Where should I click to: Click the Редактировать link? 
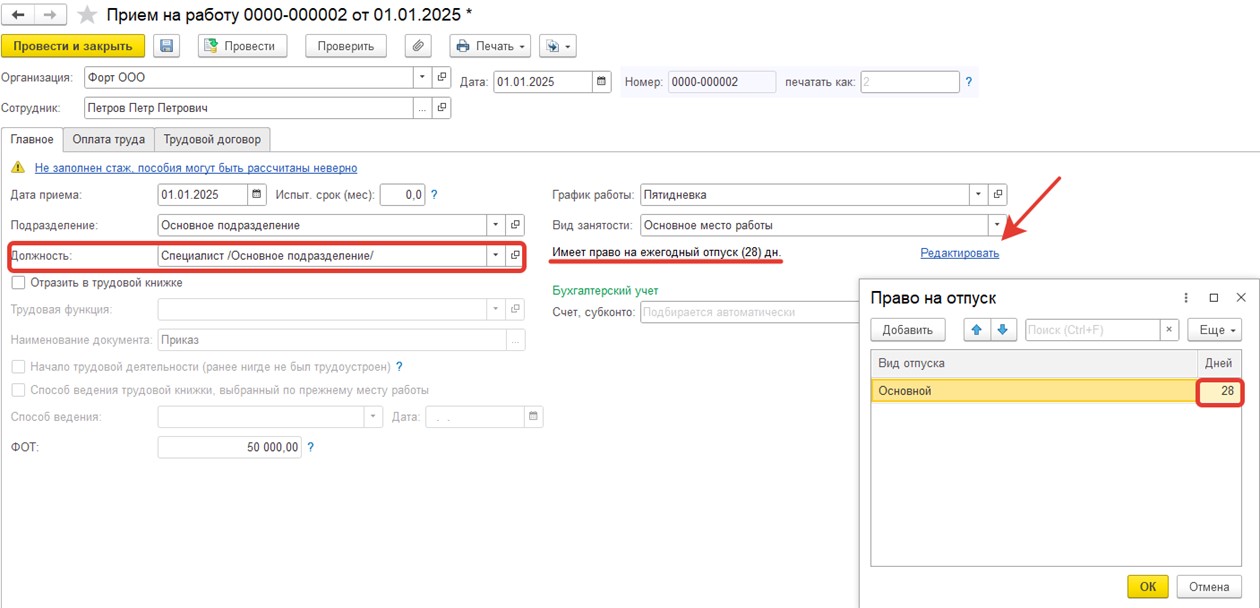coord(959,253)
